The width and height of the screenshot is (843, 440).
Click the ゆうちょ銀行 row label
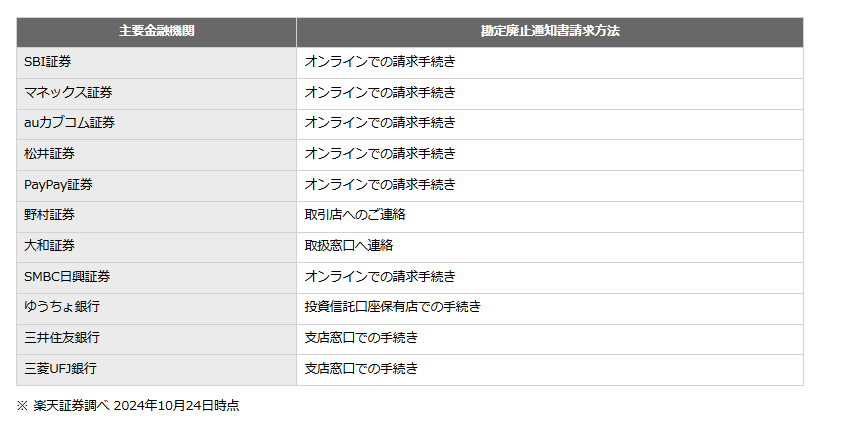62,307
